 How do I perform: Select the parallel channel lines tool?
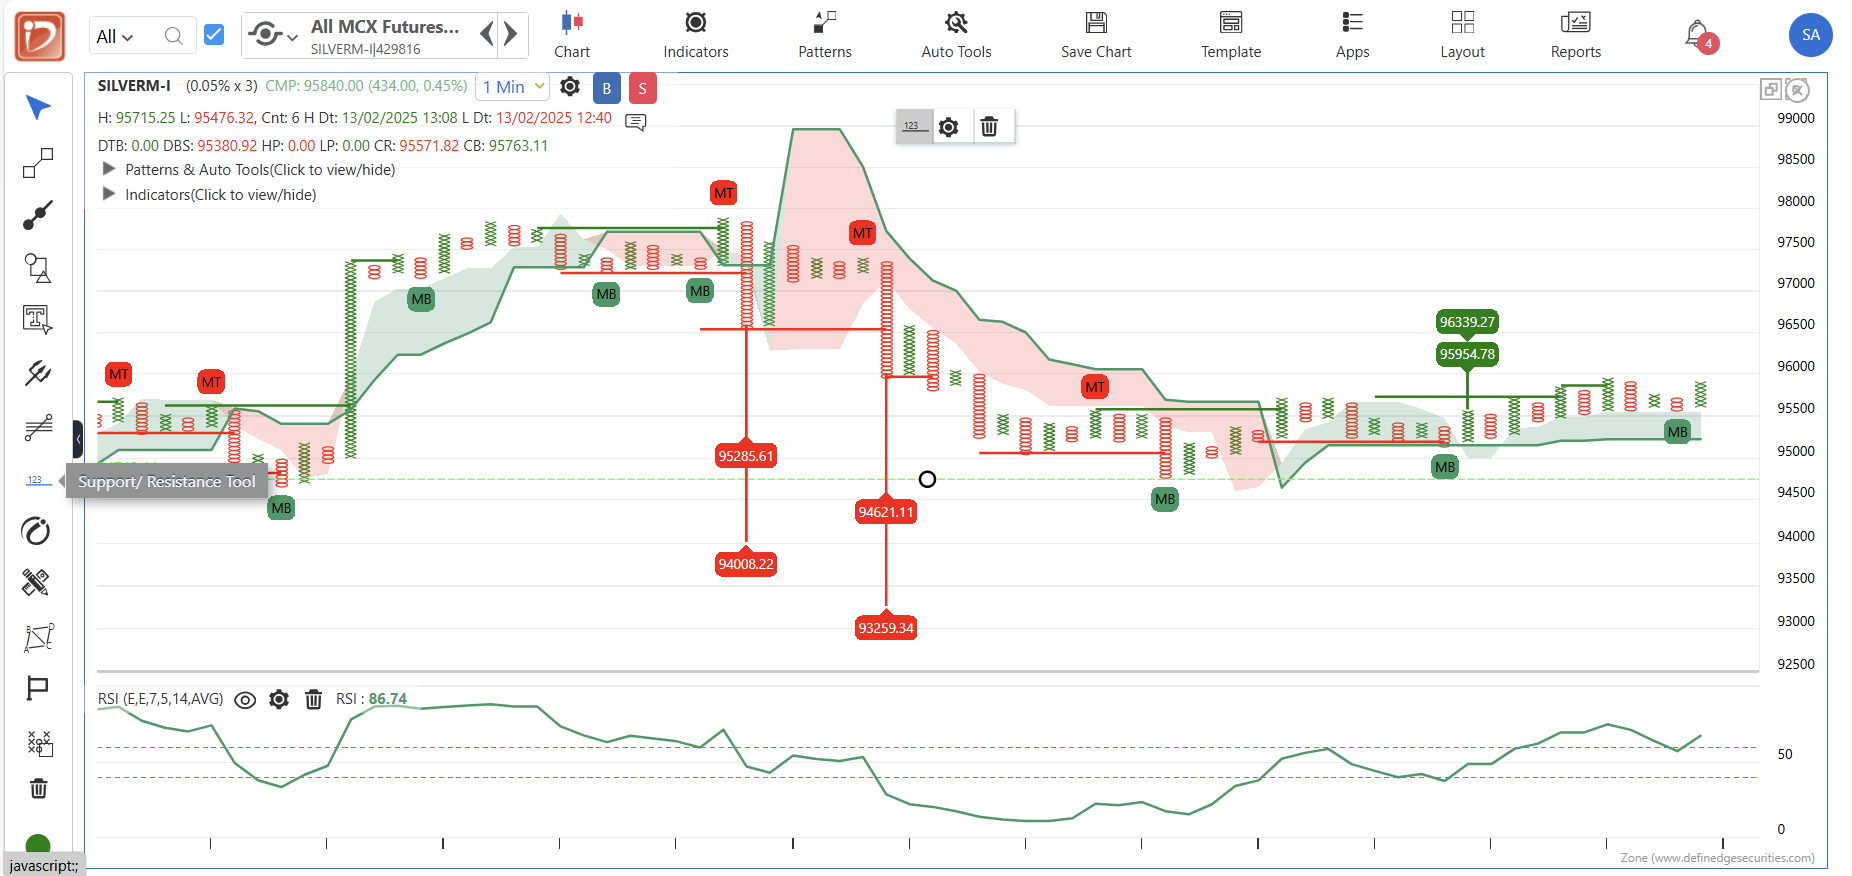tap(38, 428)
